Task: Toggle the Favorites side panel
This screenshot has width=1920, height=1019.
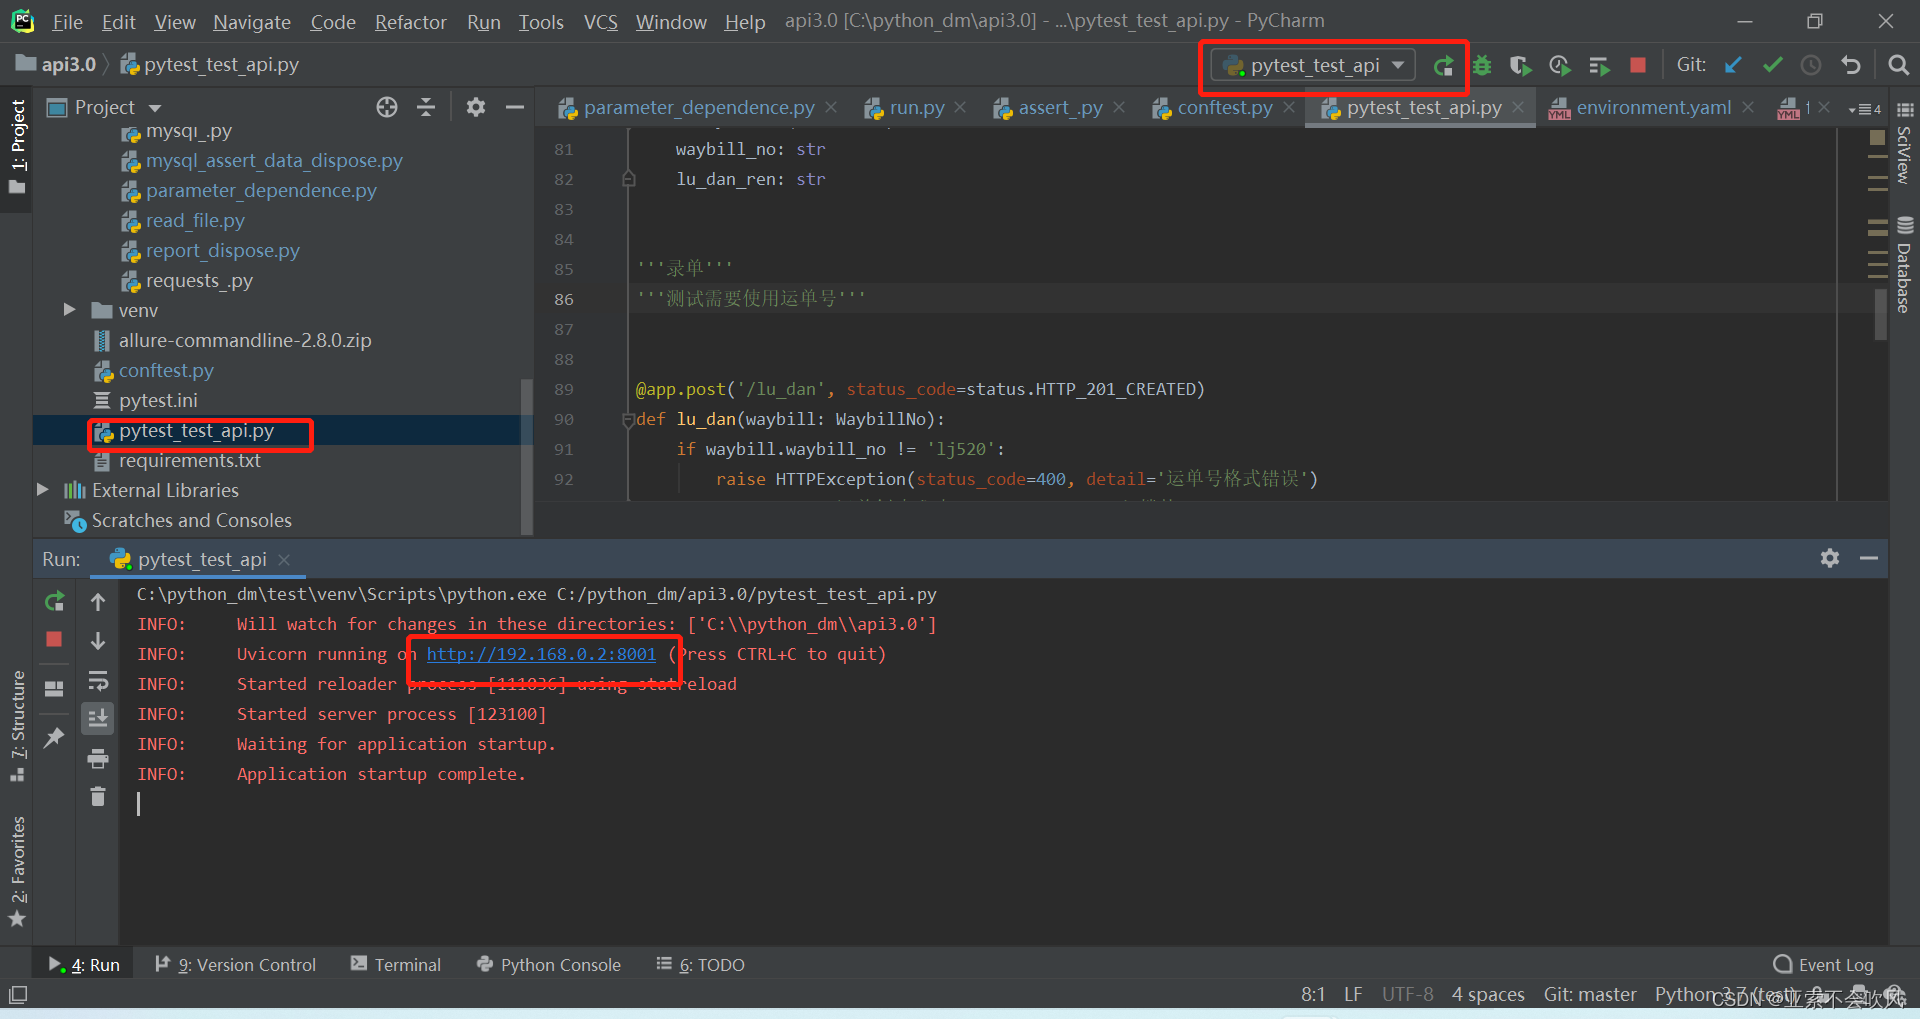Action: (x=18, y=872)
